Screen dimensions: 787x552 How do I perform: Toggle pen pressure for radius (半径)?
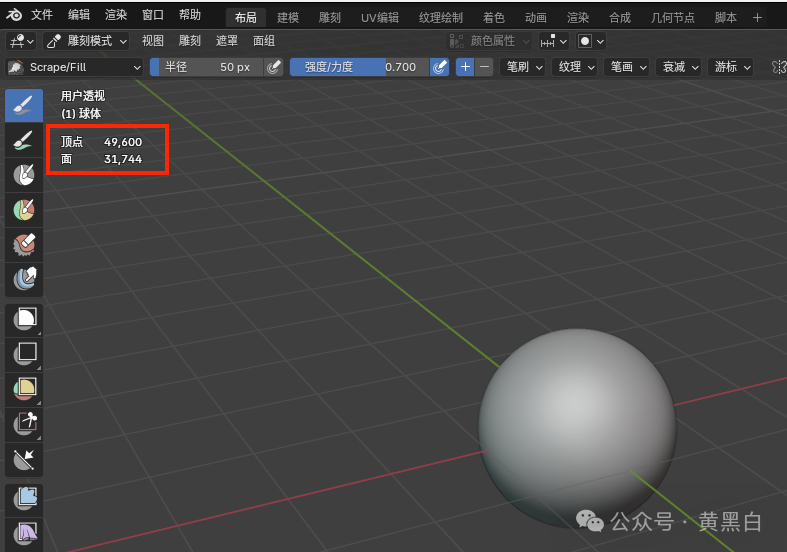pyautogui.click(x=274, y=67)
